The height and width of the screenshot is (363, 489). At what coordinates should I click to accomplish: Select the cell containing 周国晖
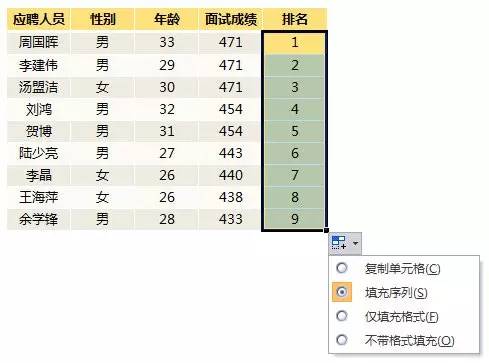click(39, 42)
